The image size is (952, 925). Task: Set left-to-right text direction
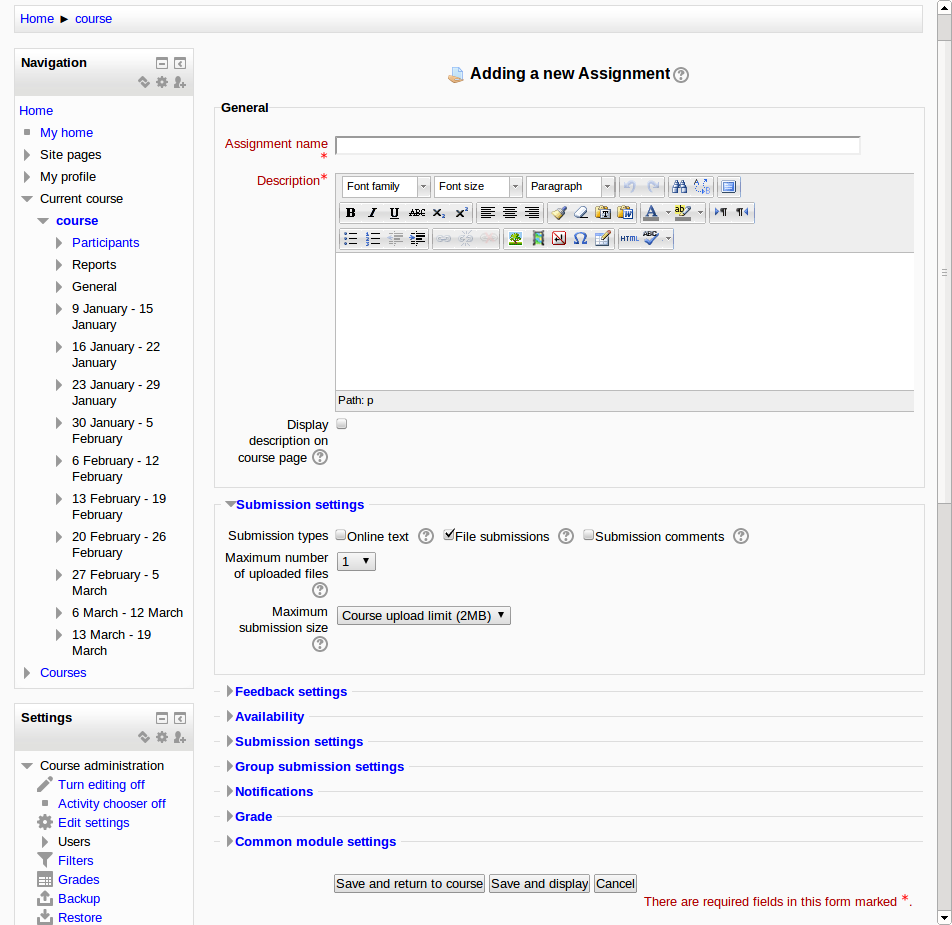[721, 212]
